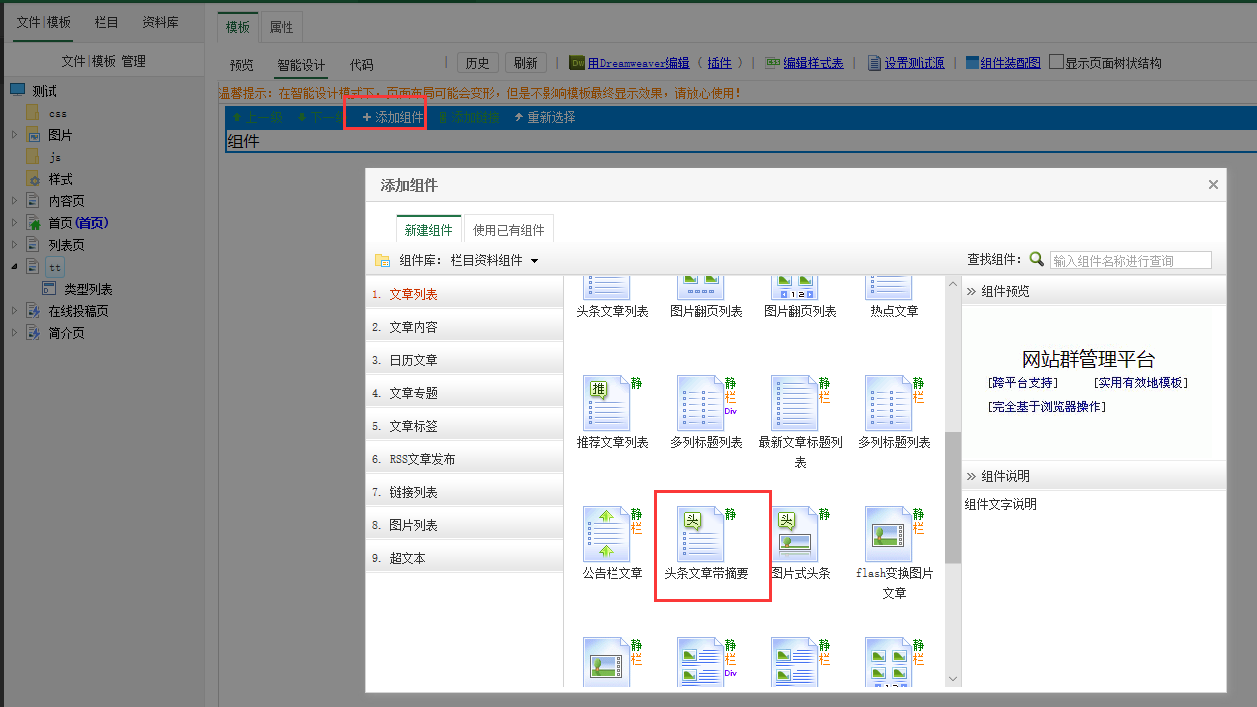Expand the 列表页 tree node
The width and height of the screenshot is (1257, 707).
point(14,245)
